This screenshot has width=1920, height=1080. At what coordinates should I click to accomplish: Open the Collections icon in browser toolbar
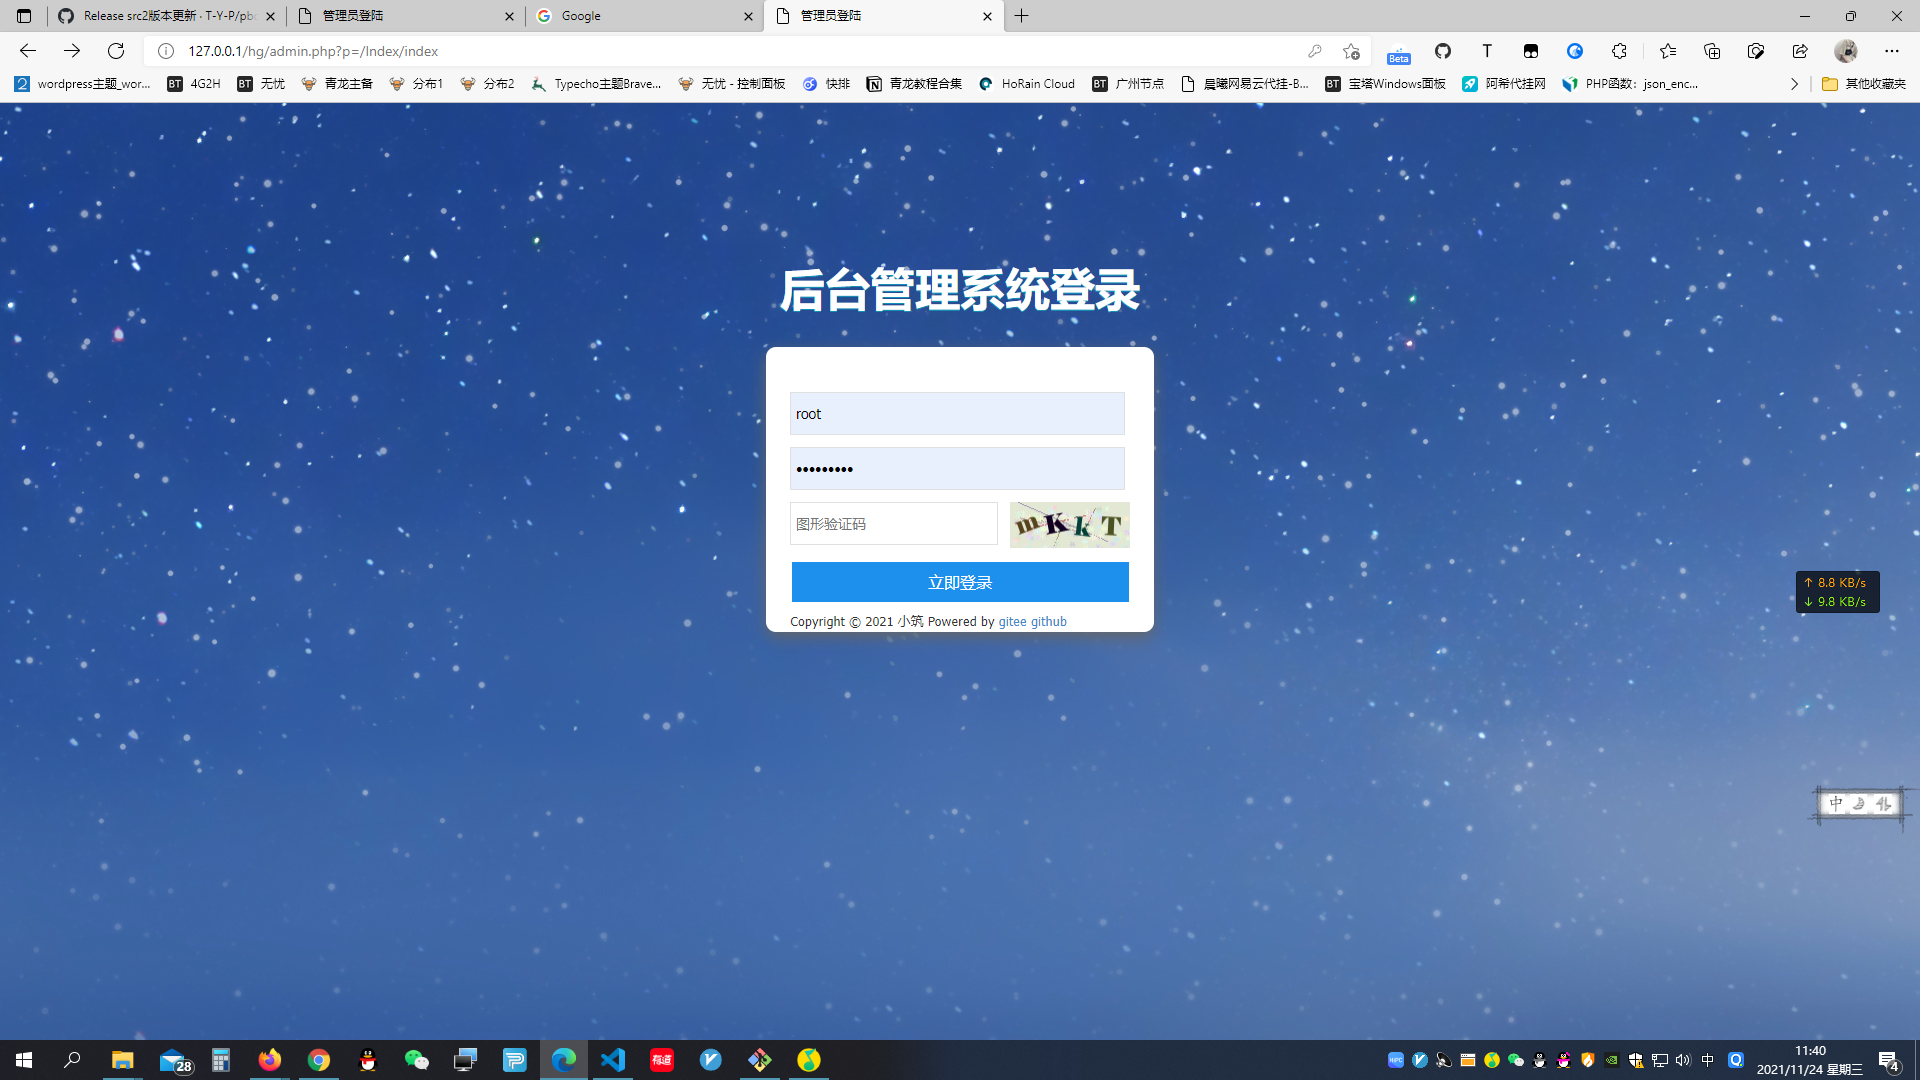tap(1712, 51)
